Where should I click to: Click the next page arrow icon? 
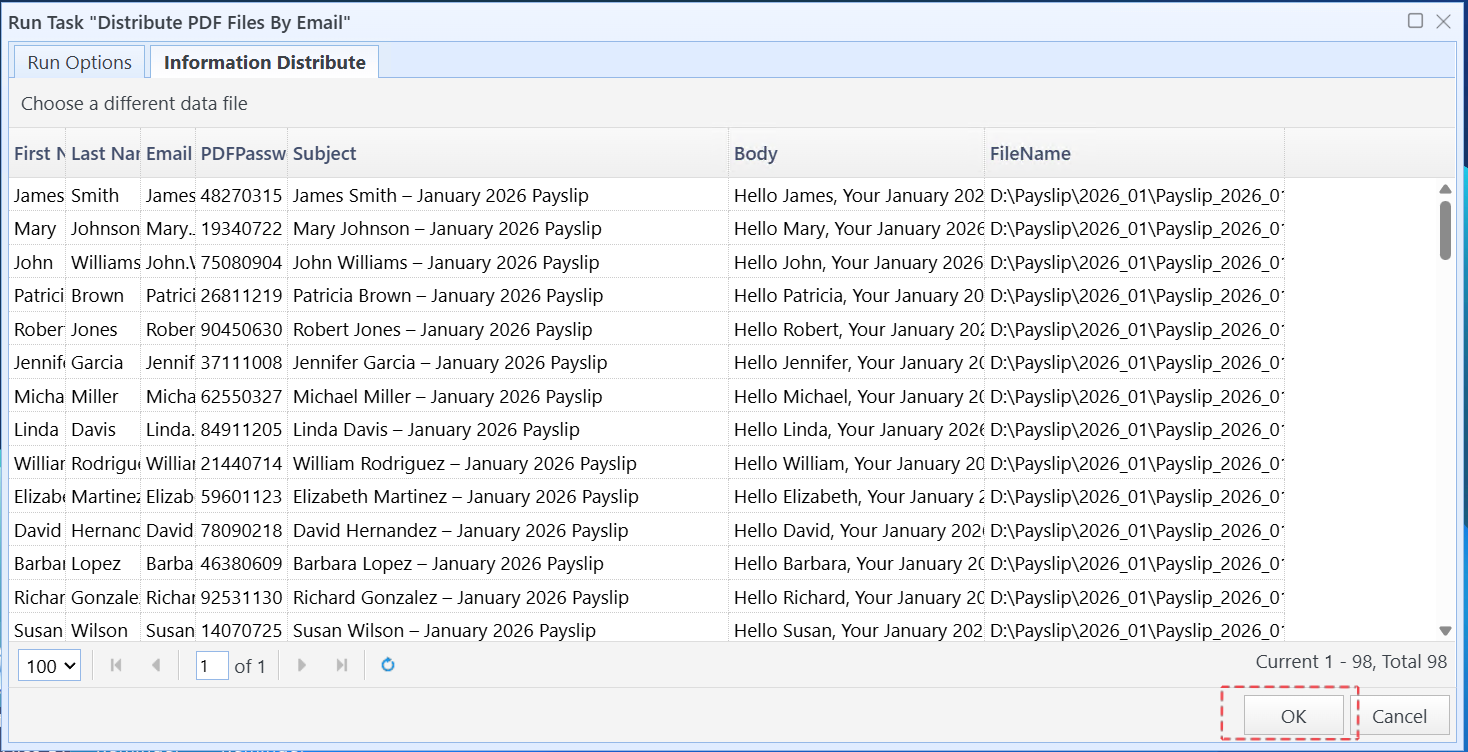click(x=302, y=665)
